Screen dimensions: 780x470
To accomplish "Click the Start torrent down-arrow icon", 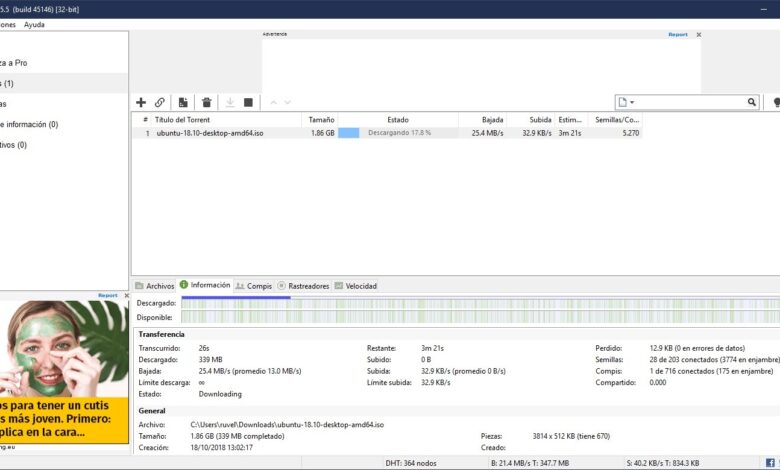I will coord(230,102).
